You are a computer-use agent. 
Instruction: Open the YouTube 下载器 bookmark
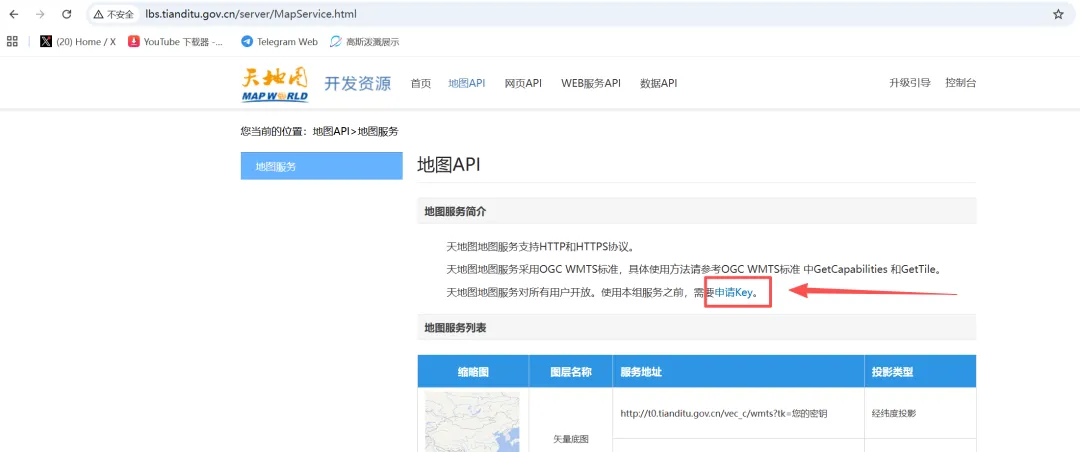176,41
